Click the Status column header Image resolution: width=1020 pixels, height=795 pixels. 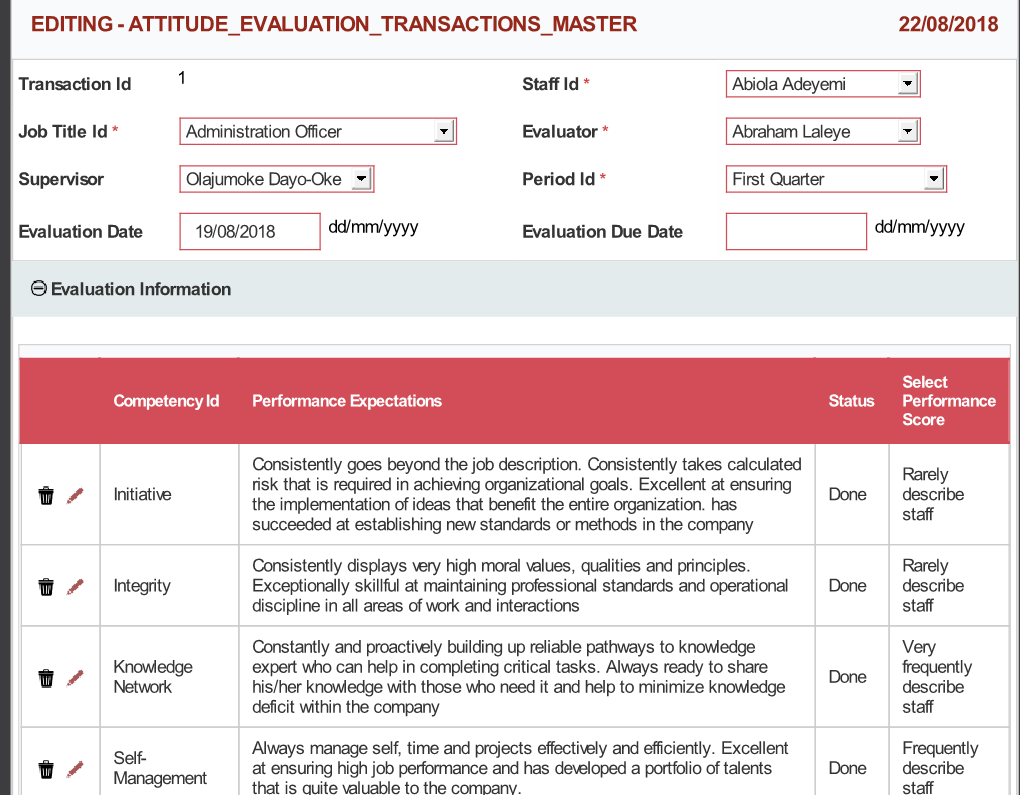click(x=851, y=401)
